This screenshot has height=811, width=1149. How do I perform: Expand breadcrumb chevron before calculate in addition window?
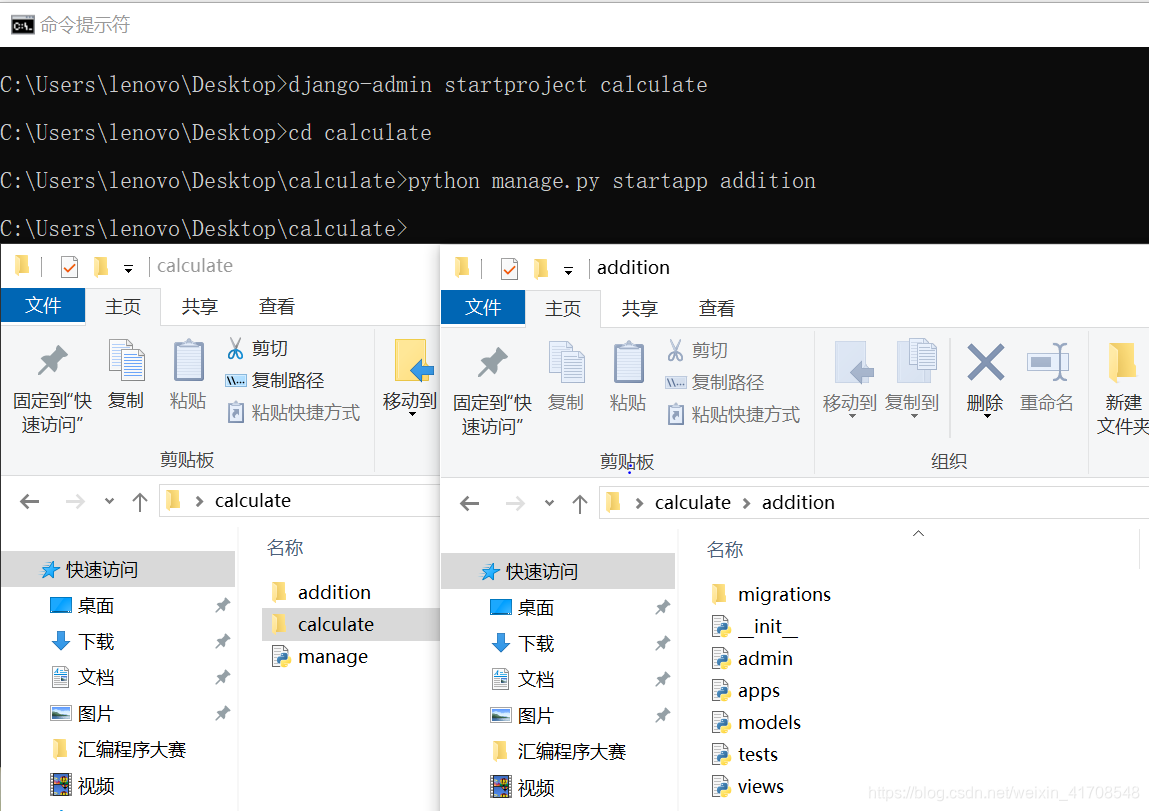tap(639, 503)
